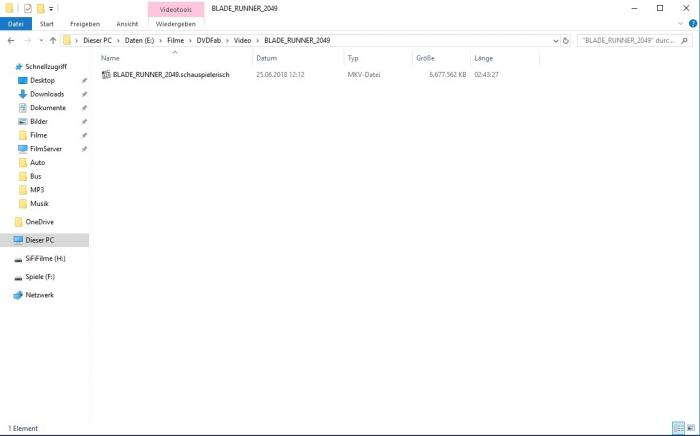Viewport: 700px width, 436px height.
Task: Refresh the folder view
Action: 566,41
